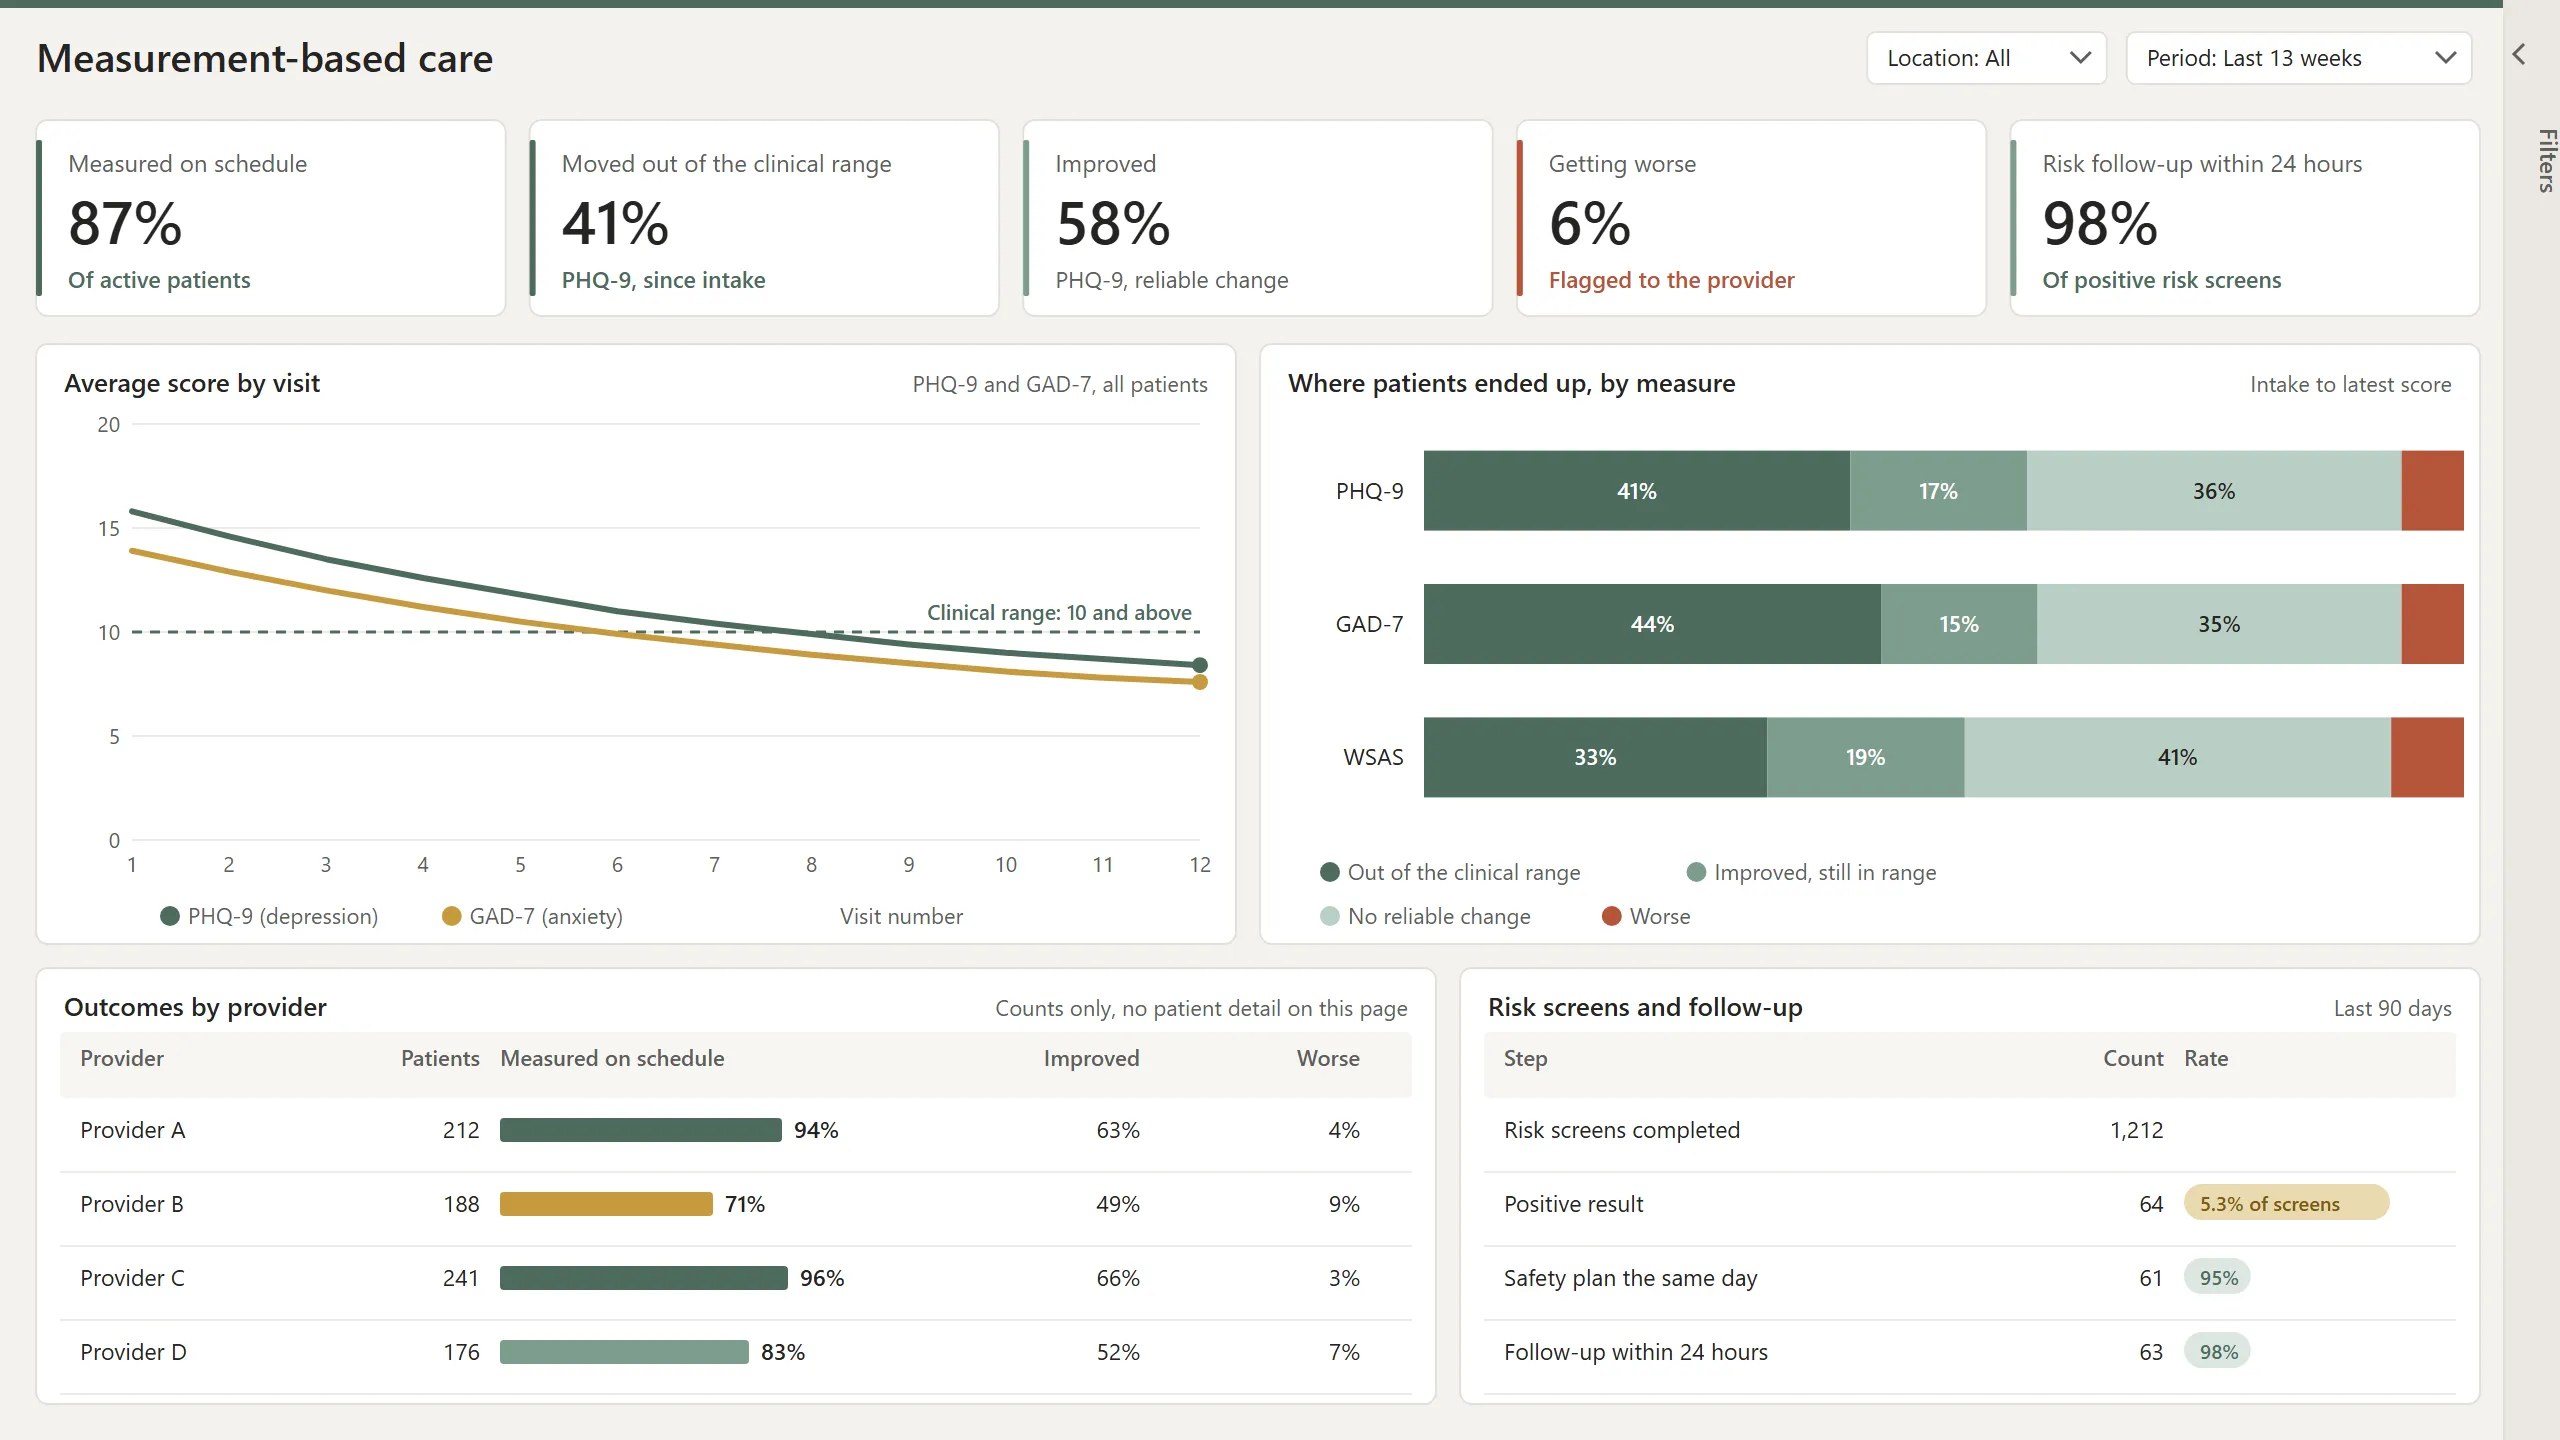The width and height of the screenshot is (2560, 1440).
Task: Click WSAS 41% no-change segment
Action: click(x=2177, y=757)
